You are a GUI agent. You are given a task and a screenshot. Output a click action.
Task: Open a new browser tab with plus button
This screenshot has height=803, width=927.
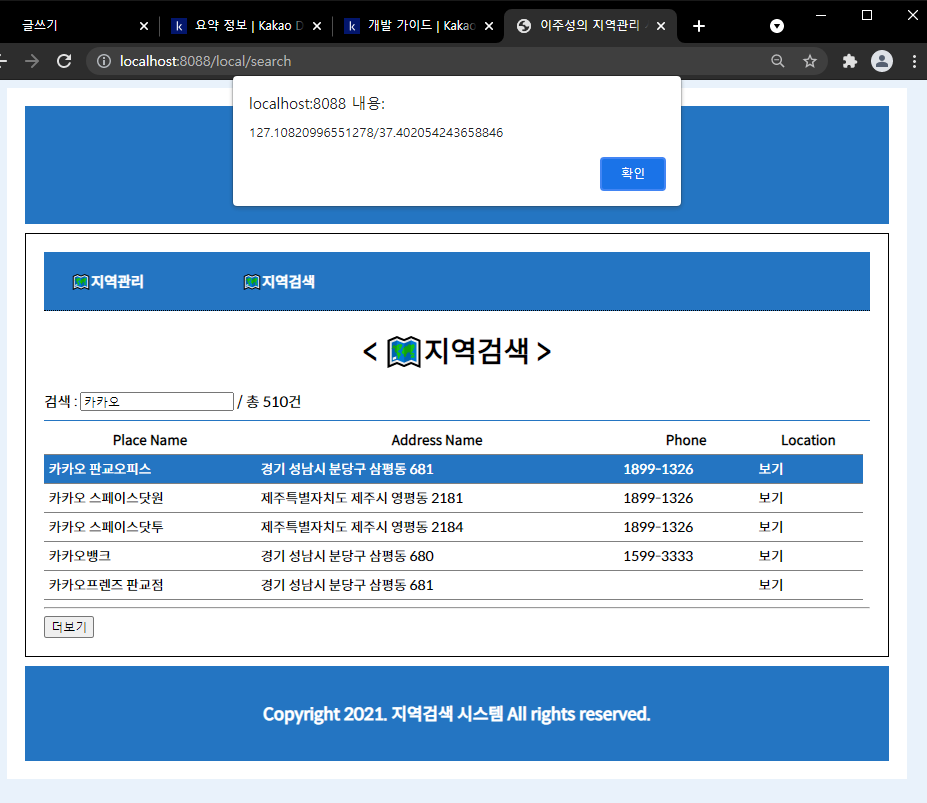click(x=699, y=26)
